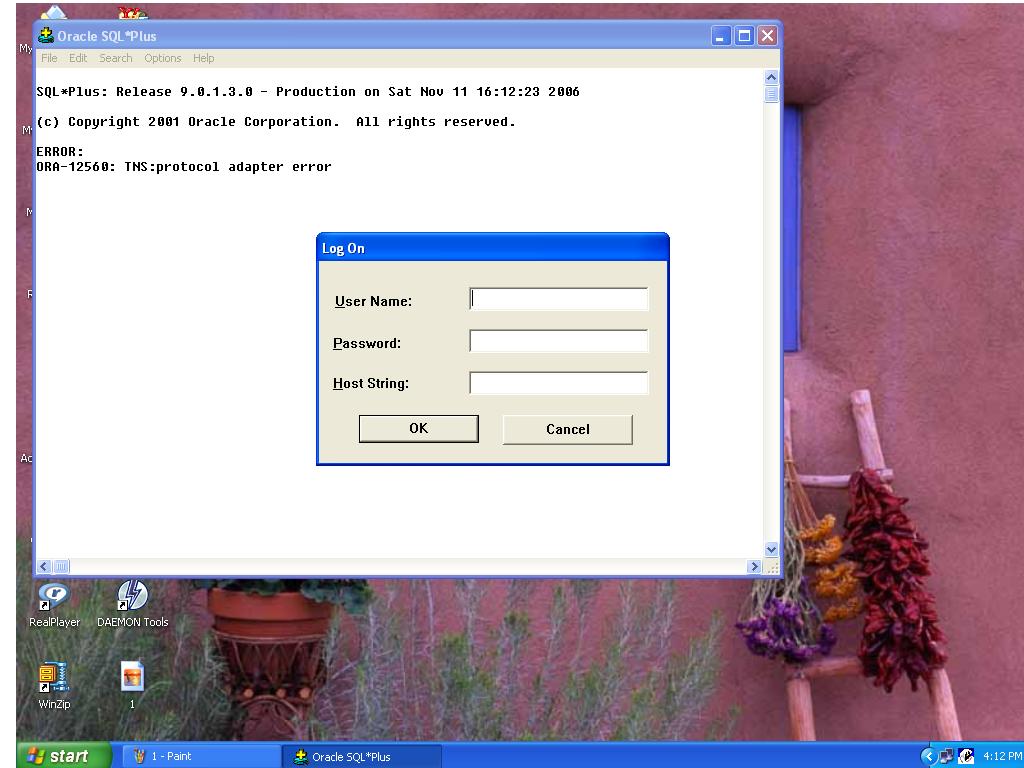Expand hidden system tray icons

click(x=931, y=756)
